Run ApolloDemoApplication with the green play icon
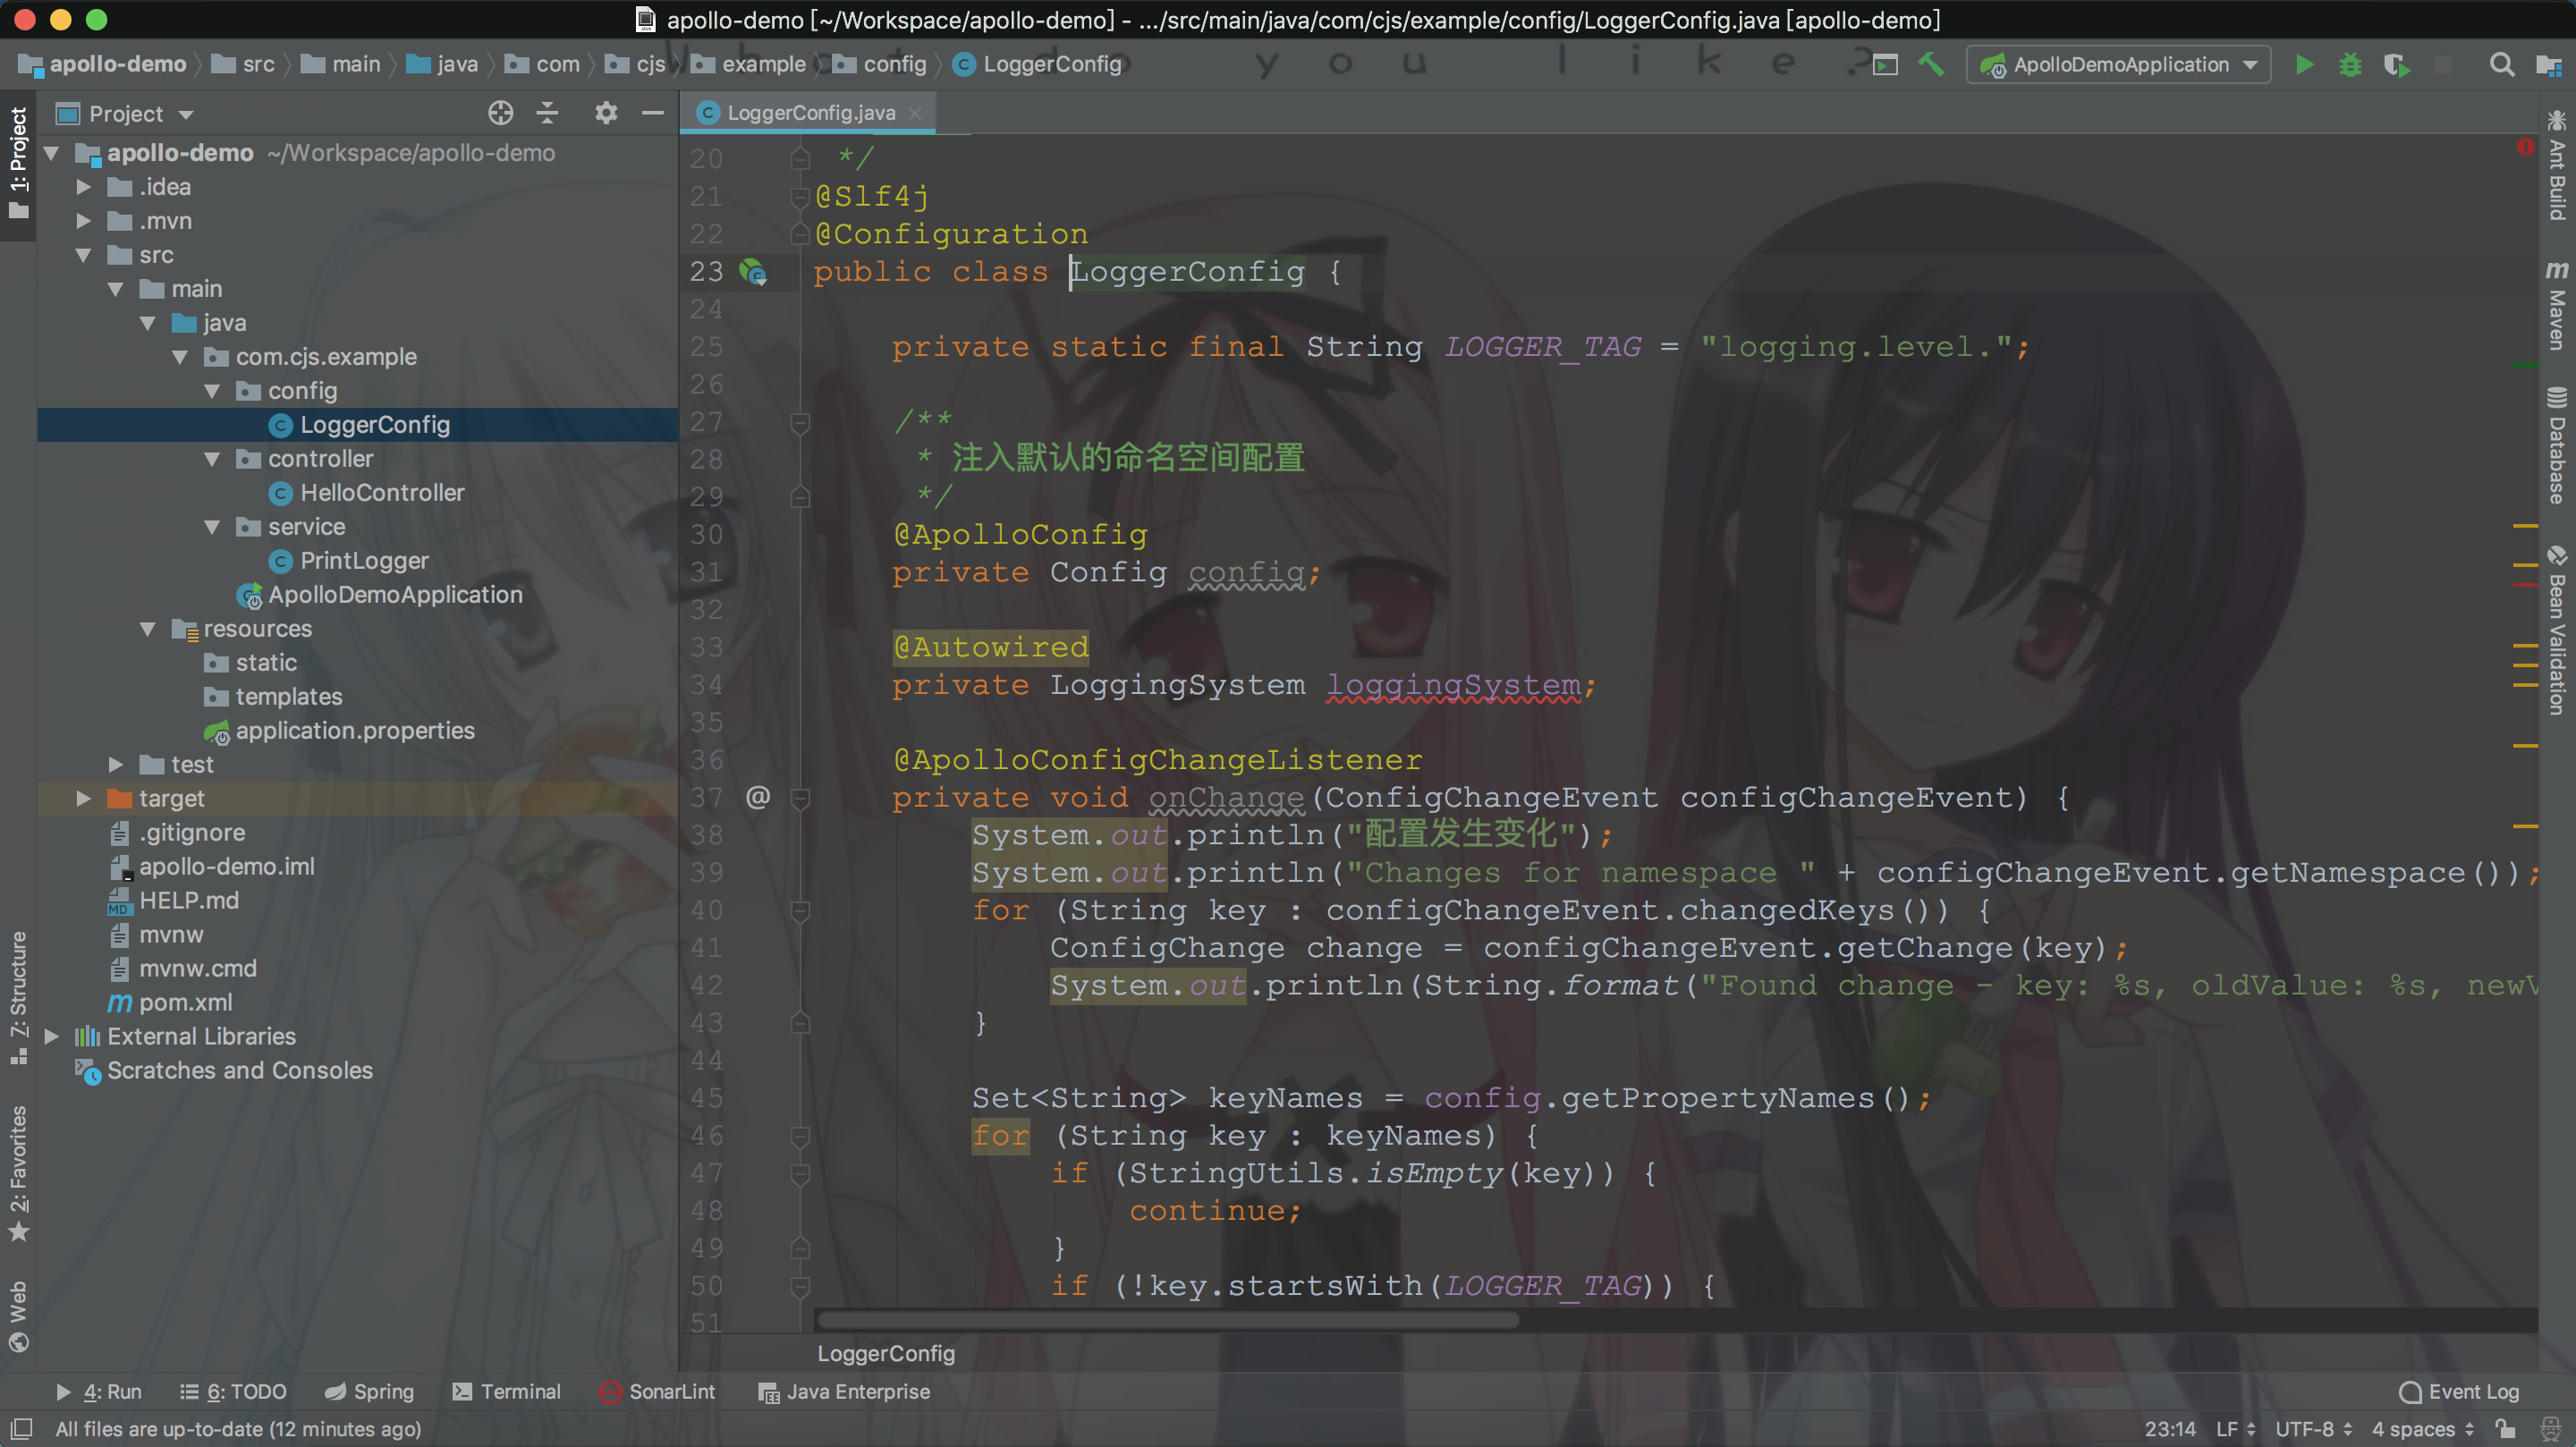2576x1447 pixels. 2304,65
